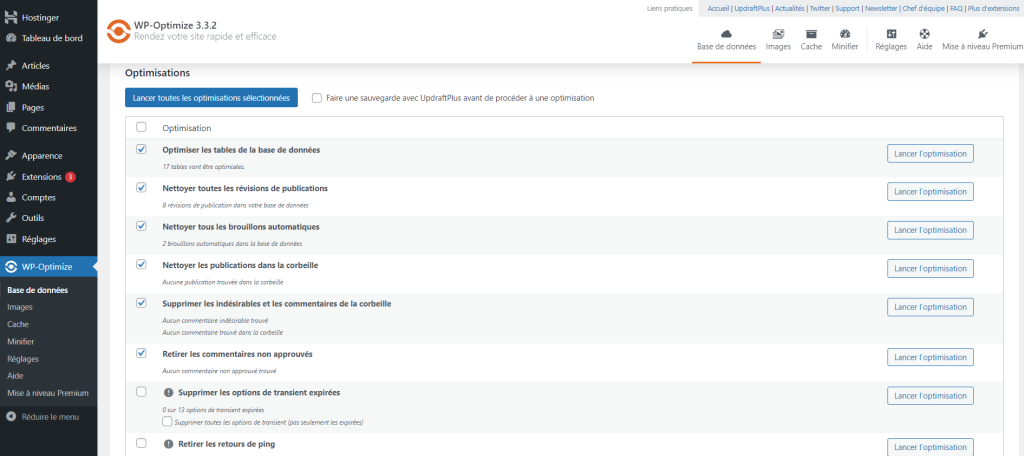Open the Minifier submenu item in sidebar
This screenshot has width=1024, height=456.
tap(20, 341)
